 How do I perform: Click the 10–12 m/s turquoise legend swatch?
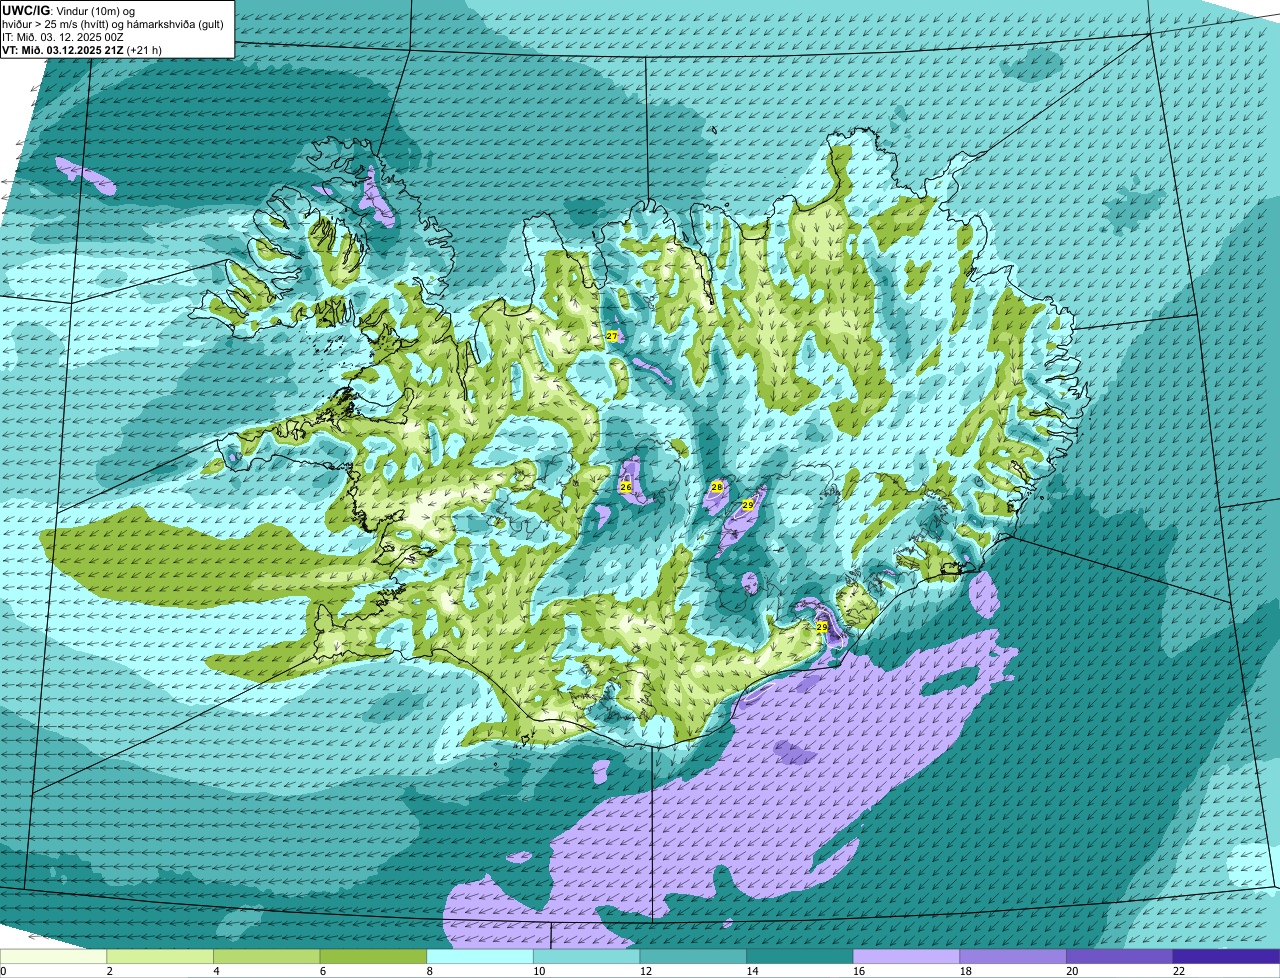point(586,957)
